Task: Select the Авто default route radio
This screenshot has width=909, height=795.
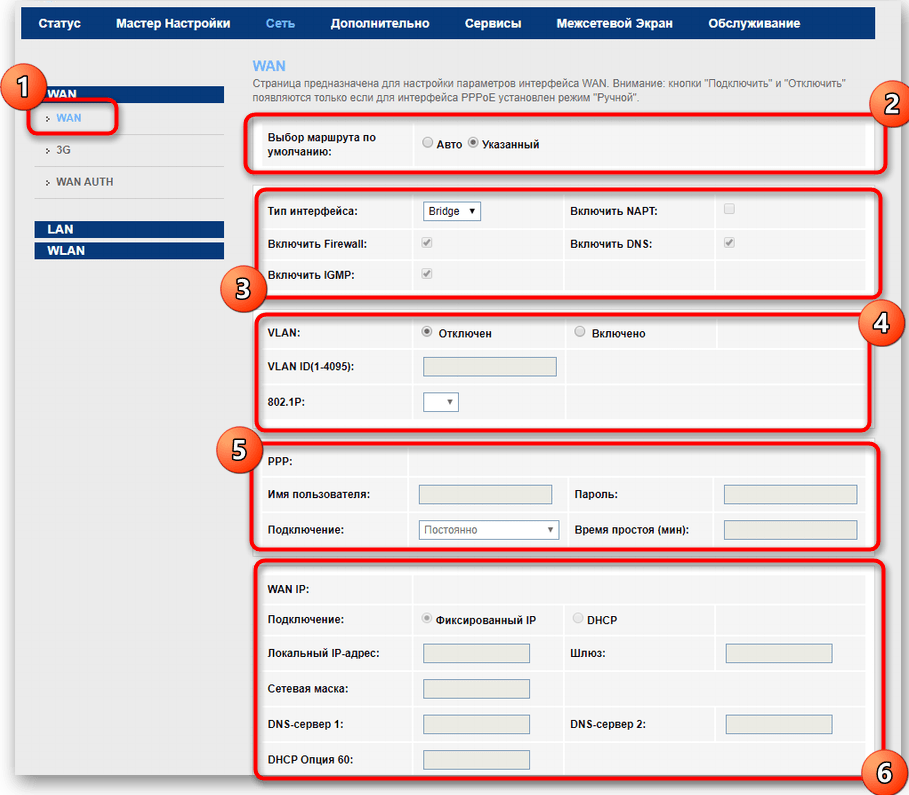Action: pyautogui.click(x=428, y=144)
